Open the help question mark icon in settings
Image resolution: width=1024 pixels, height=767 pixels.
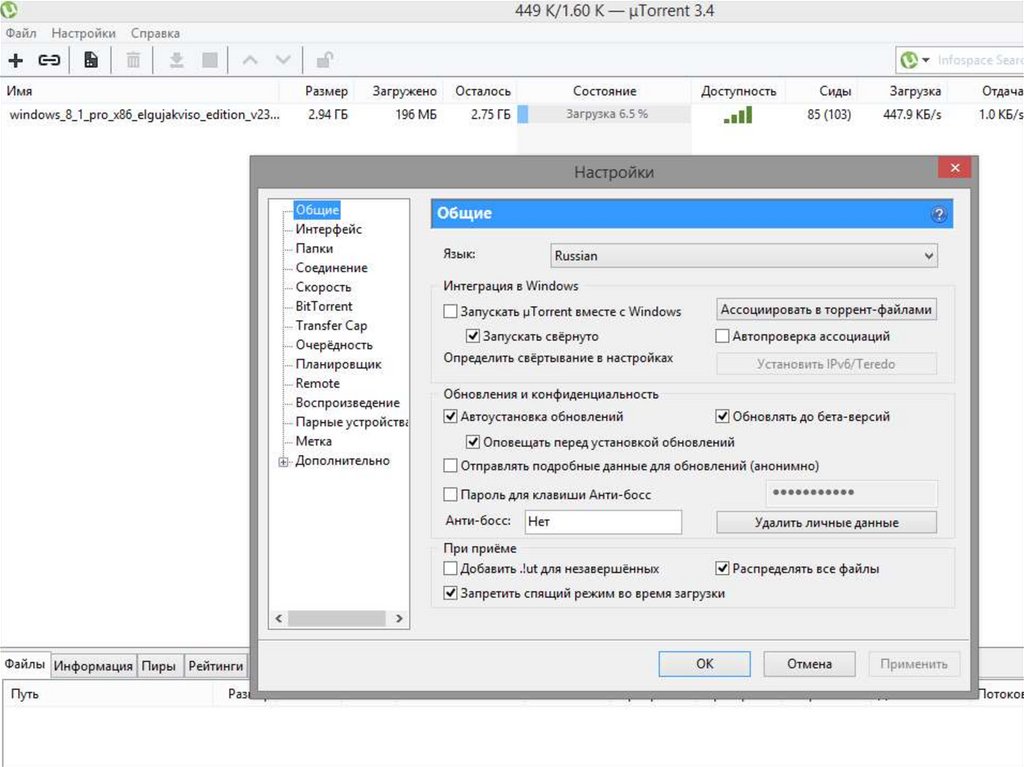click(x=938, y=214)
